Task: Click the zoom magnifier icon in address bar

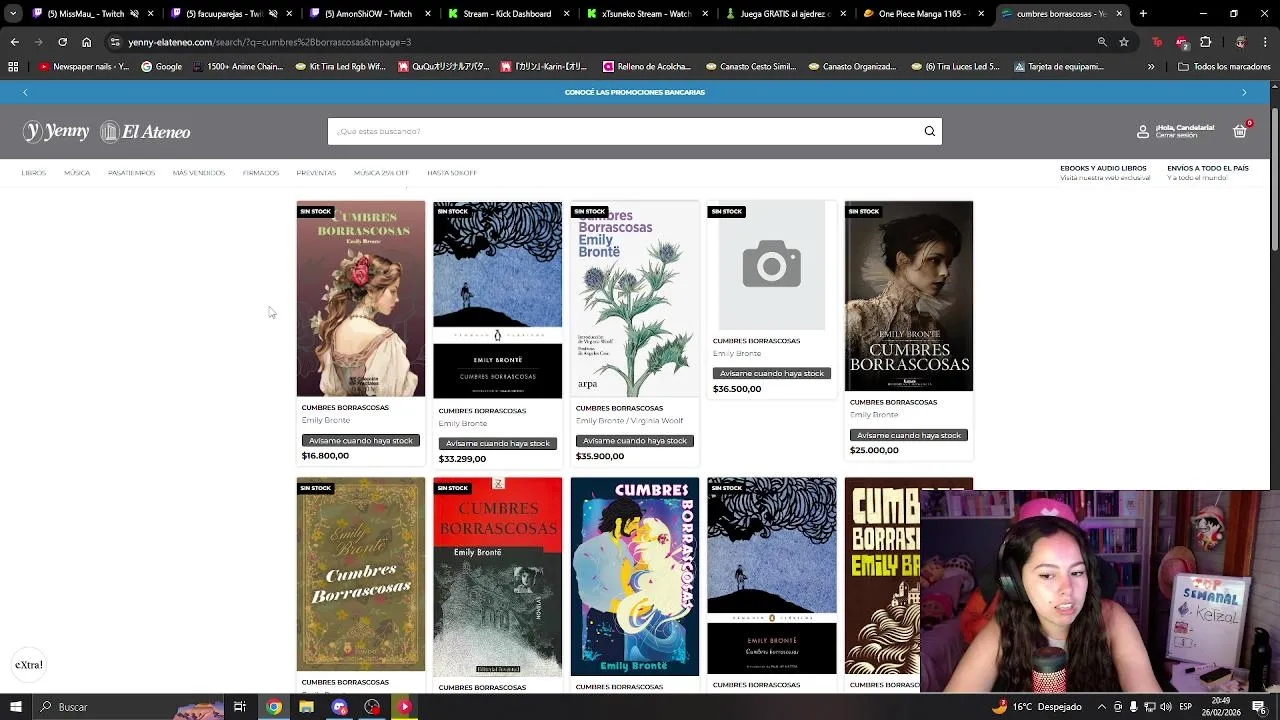Action: click(1102, 42)
